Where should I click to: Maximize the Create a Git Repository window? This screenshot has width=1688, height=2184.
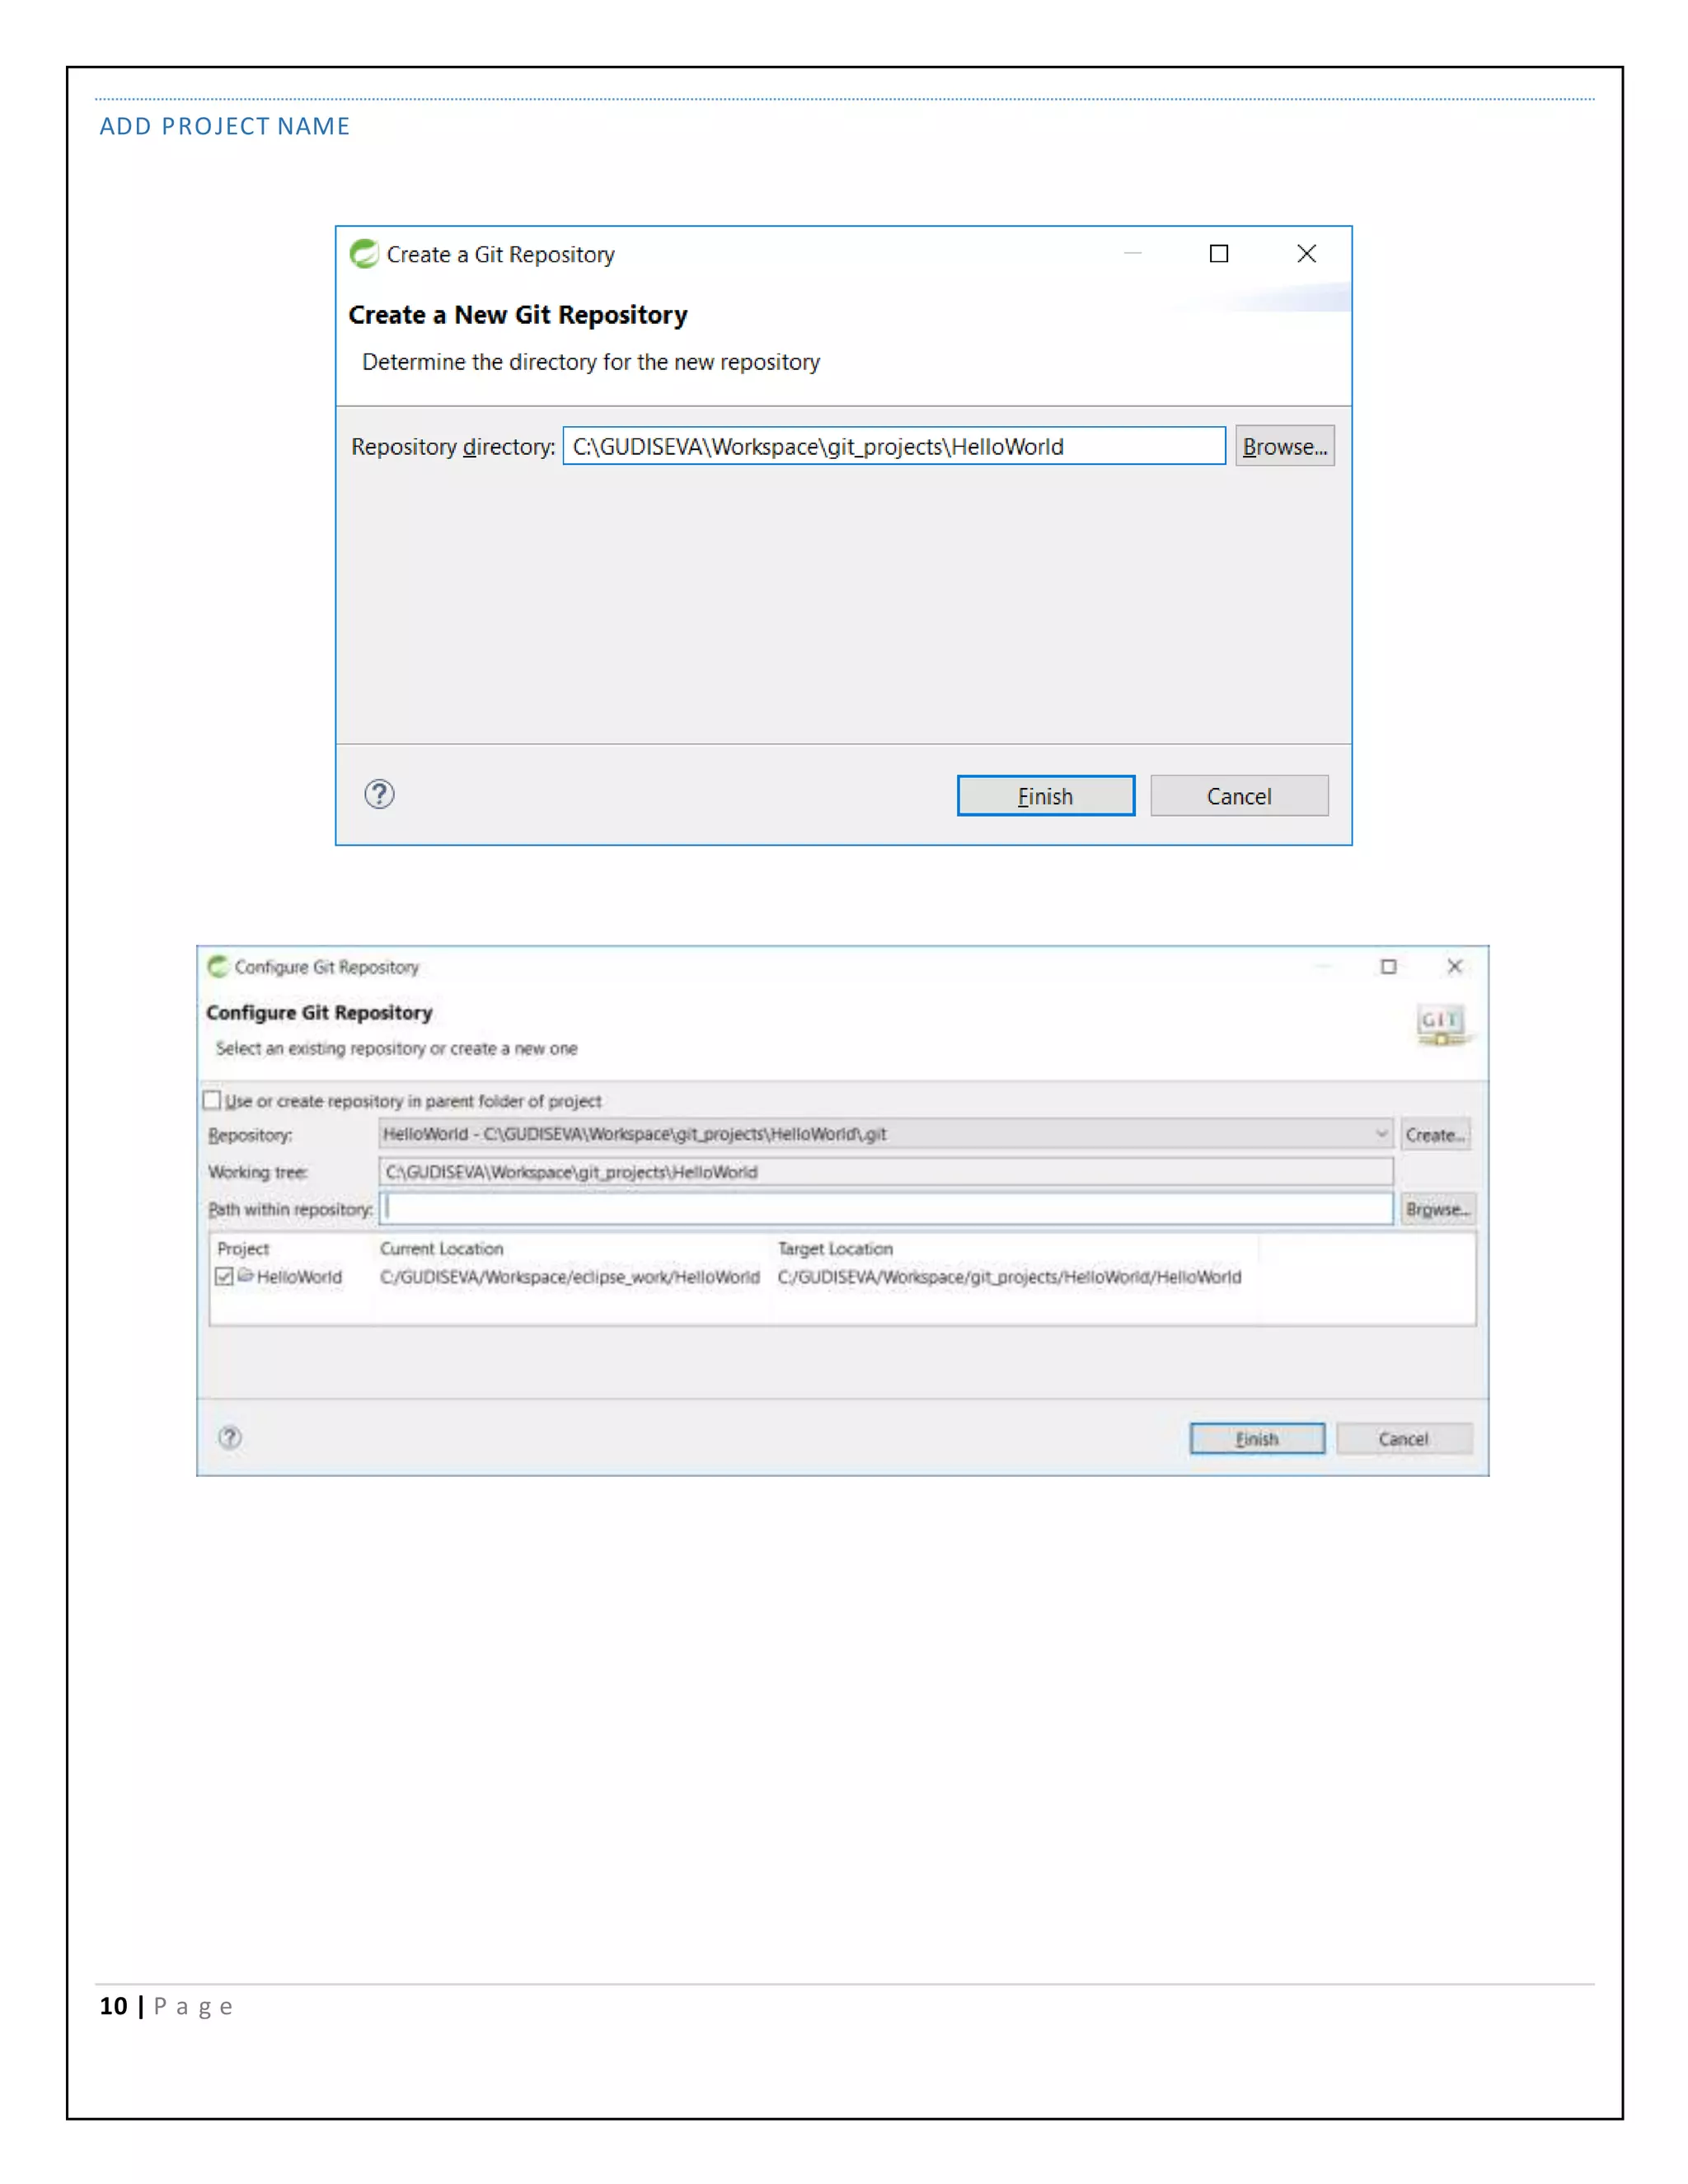click(x=1218, y=254)
